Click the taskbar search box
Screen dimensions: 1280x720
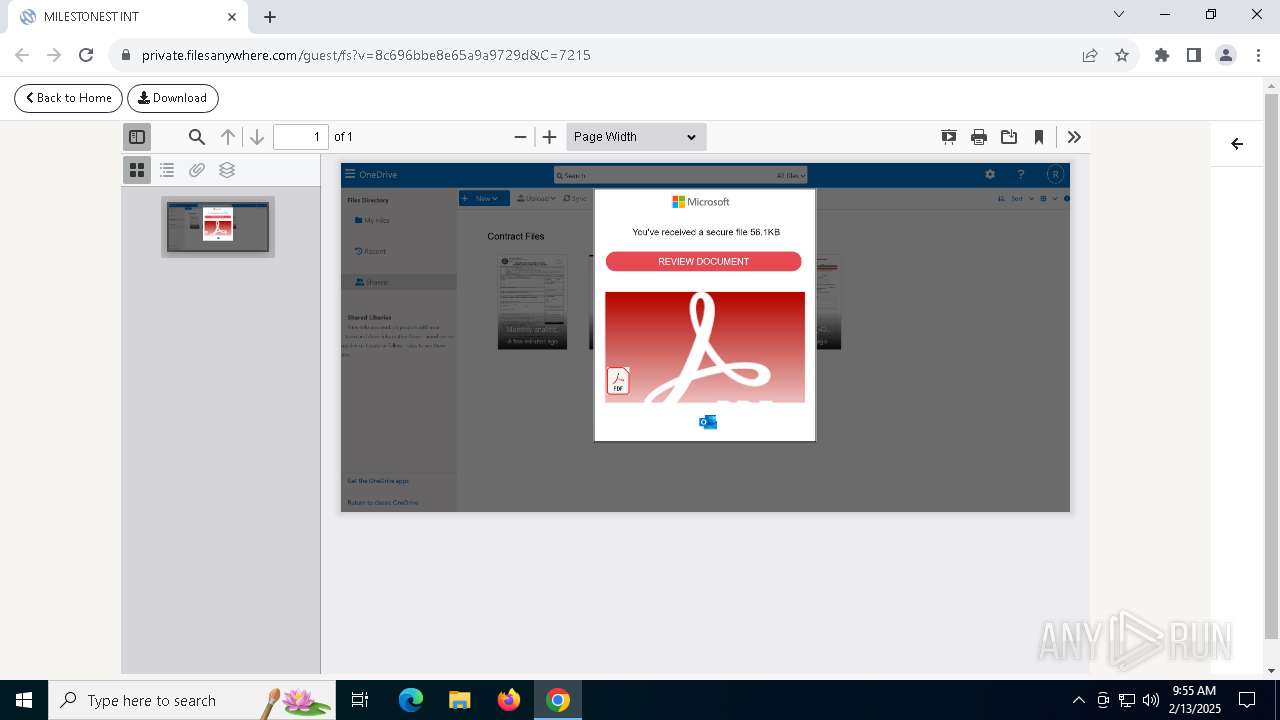click(192, 700)
